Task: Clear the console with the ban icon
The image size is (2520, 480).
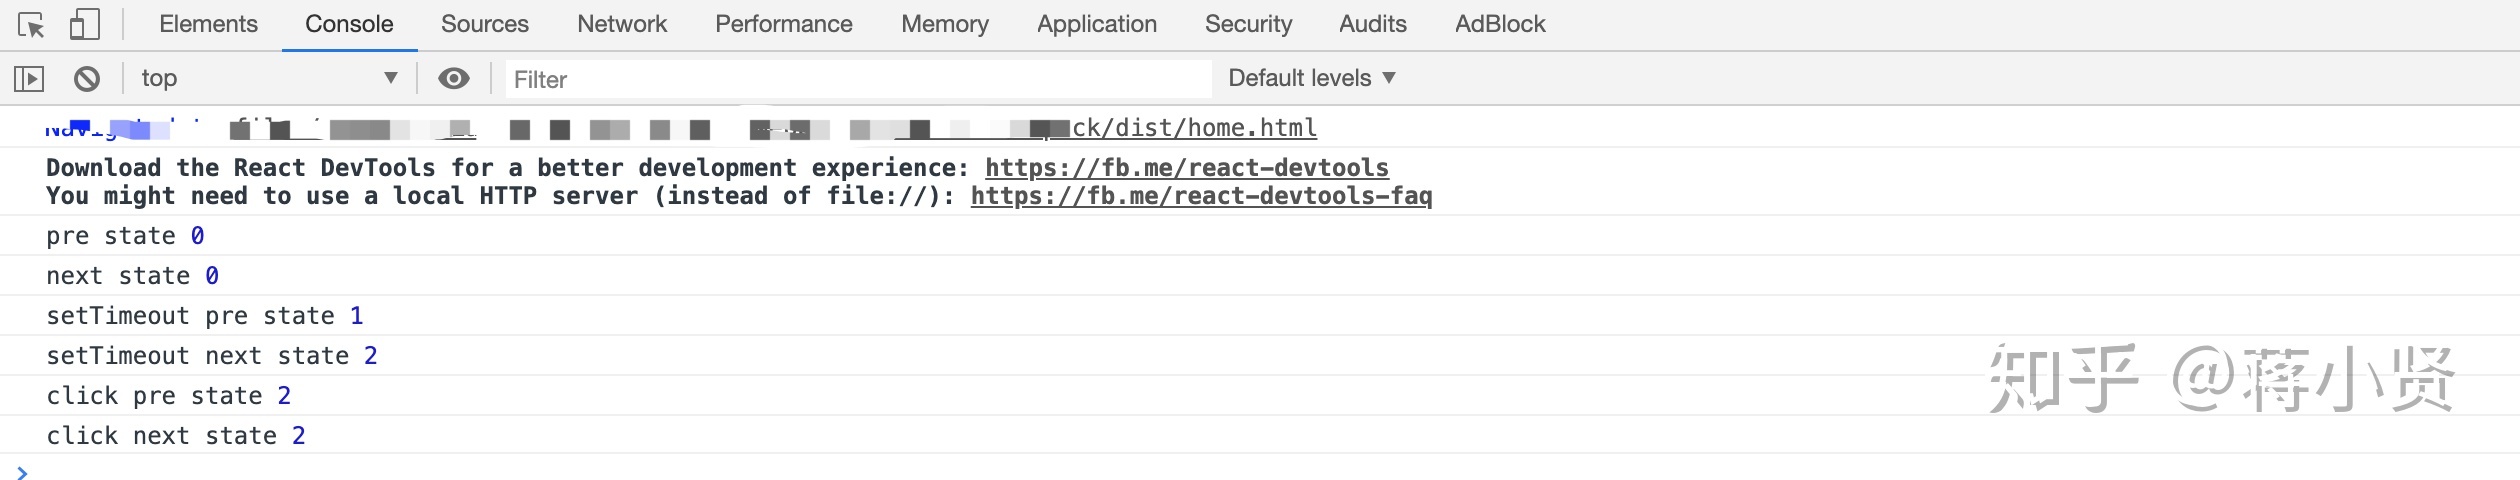Action: pyautogui.click(x=87, y=78)
